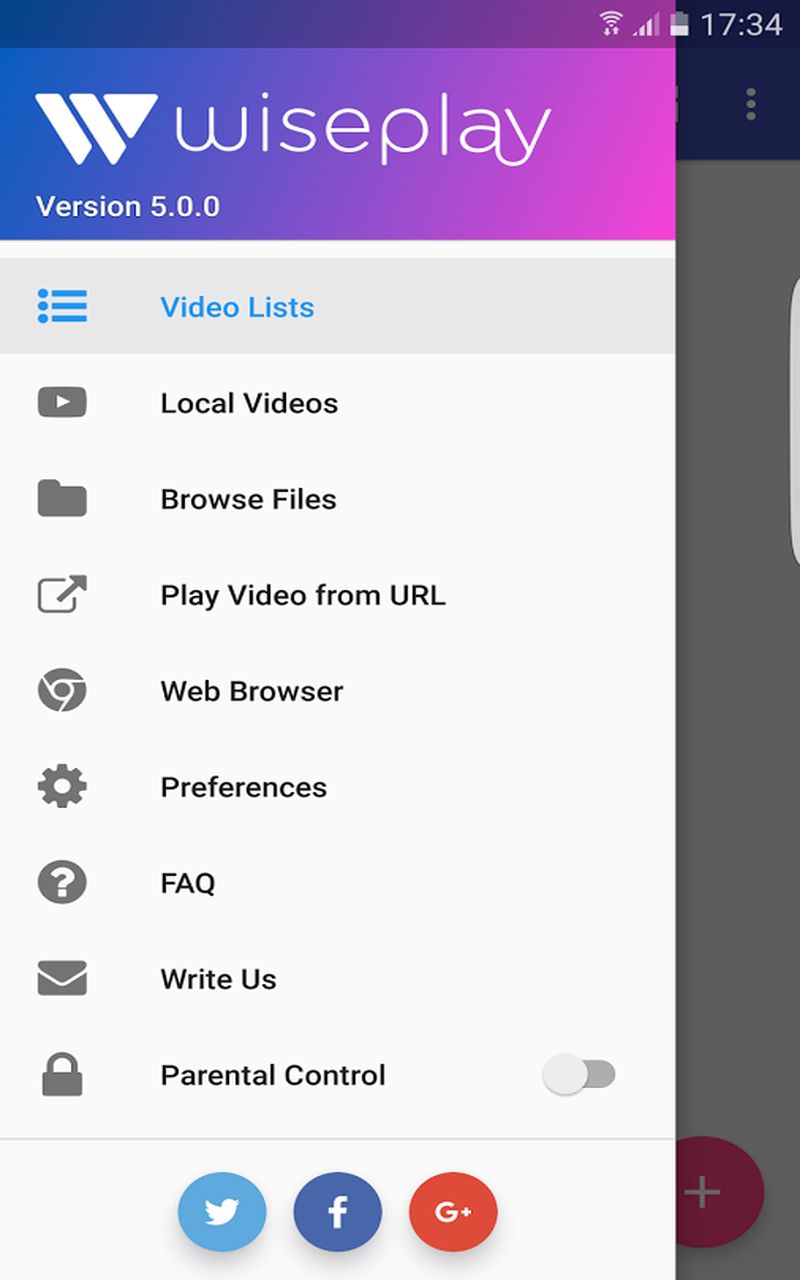Viewport: 800px width, 1280px height.
Task: Open the Facebook social link
Action: [x=338, y=1212]
